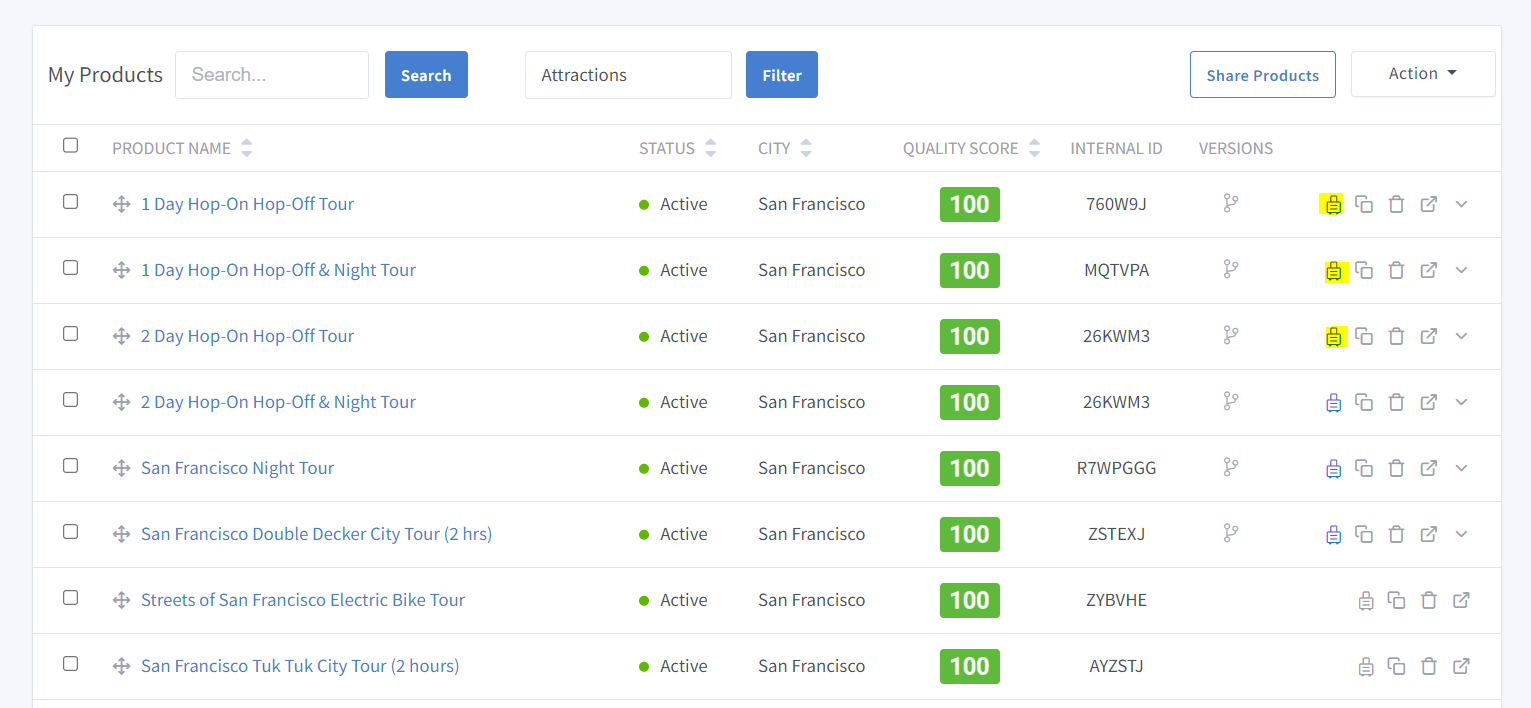Click the Share Products button
1531x708 pixels.
[1262, 75]
